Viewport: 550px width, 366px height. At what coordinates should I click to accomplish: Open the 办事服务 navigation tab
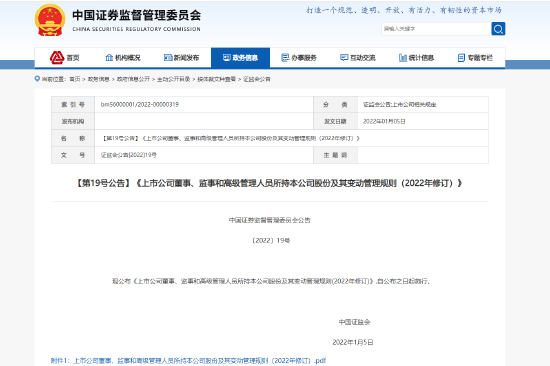tap(299, 58)
